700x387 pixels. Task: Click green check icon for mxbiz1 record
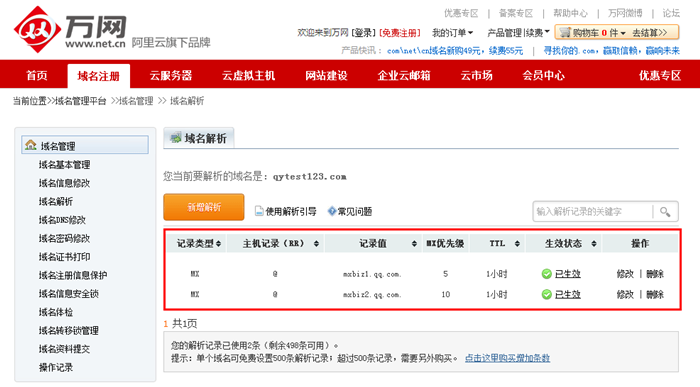coord(546,274)
